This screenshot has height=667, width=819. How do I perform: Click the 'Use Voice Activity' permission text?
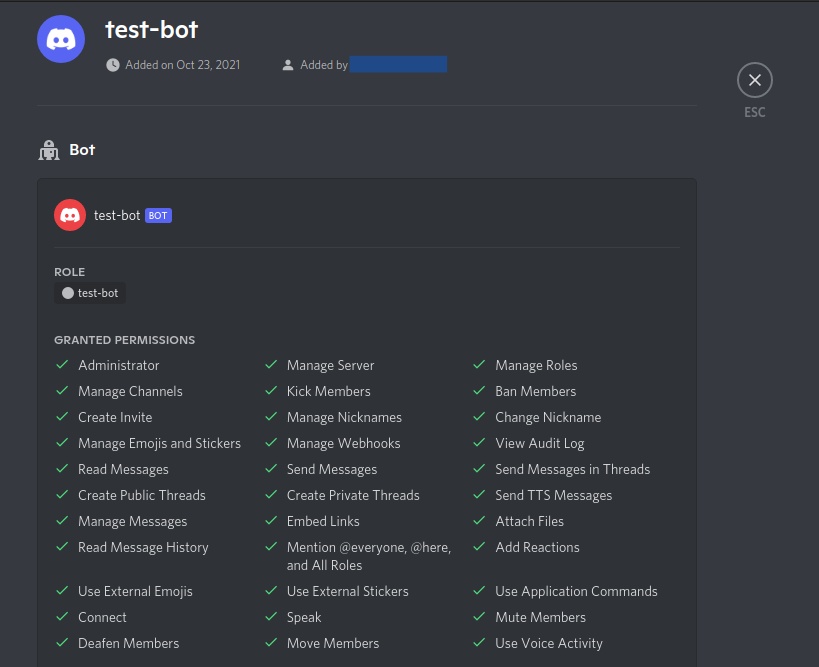(x=549, y=643)
